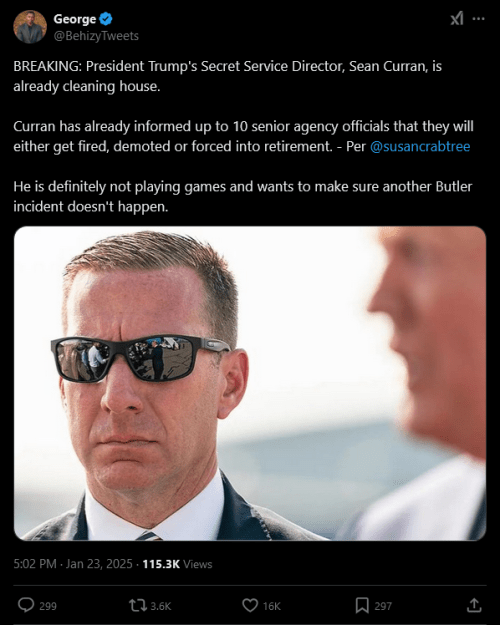Open the attached photo of Sean Curran
Image resolution: width=500 pixels, height=625 pixels.
click(x=250, y=383)
